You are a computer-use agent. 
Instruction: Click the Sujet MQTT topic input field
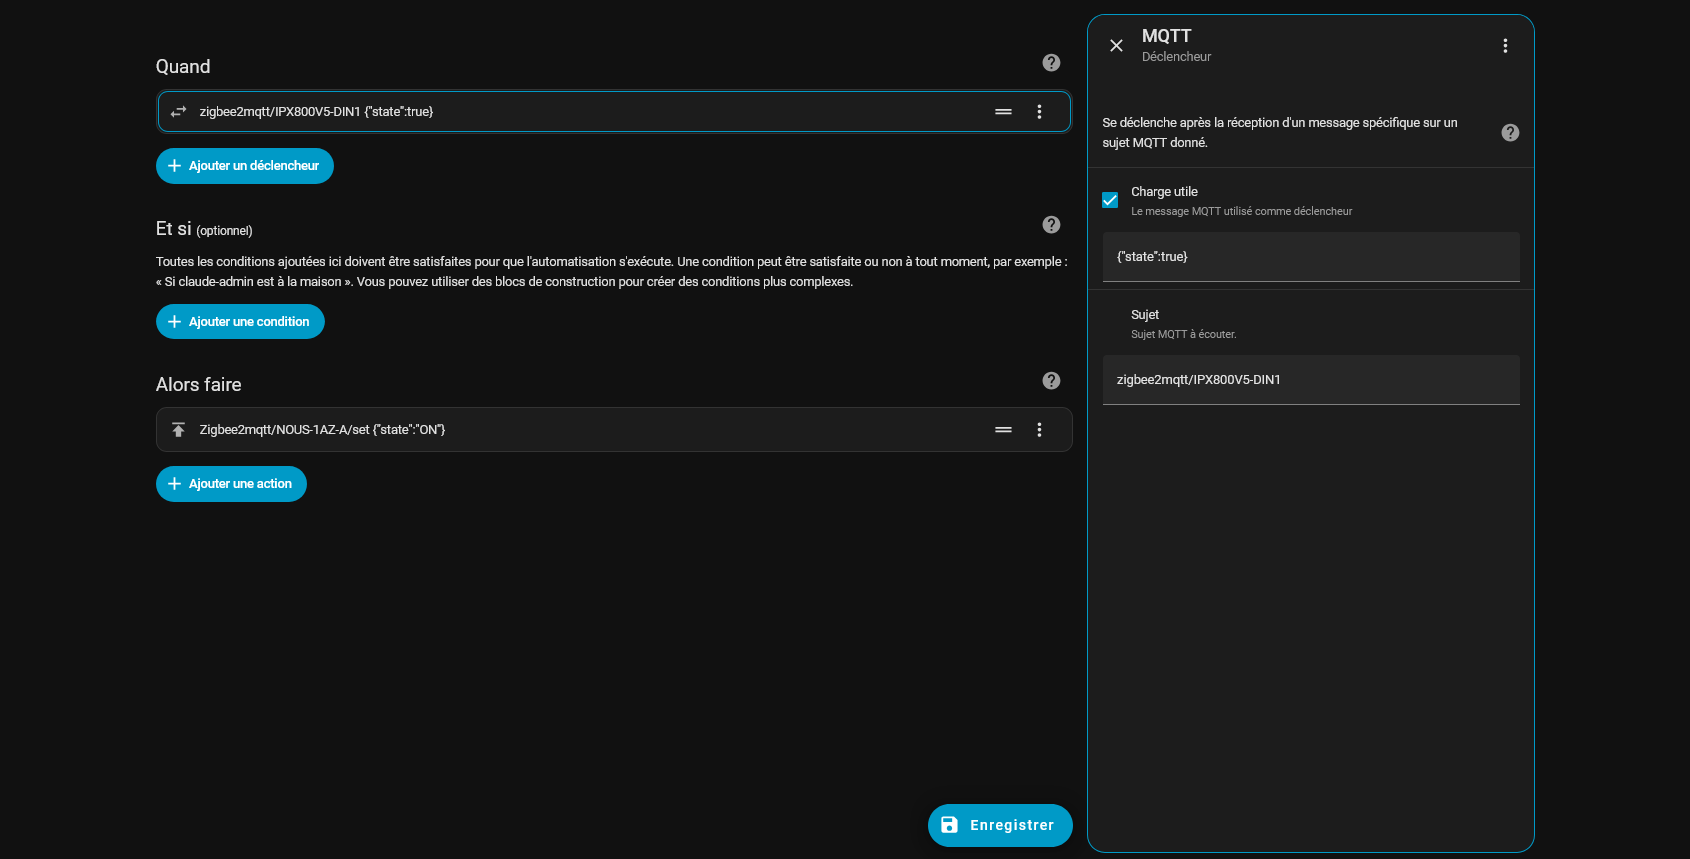pyautogui.click(x=1310, y=380)
